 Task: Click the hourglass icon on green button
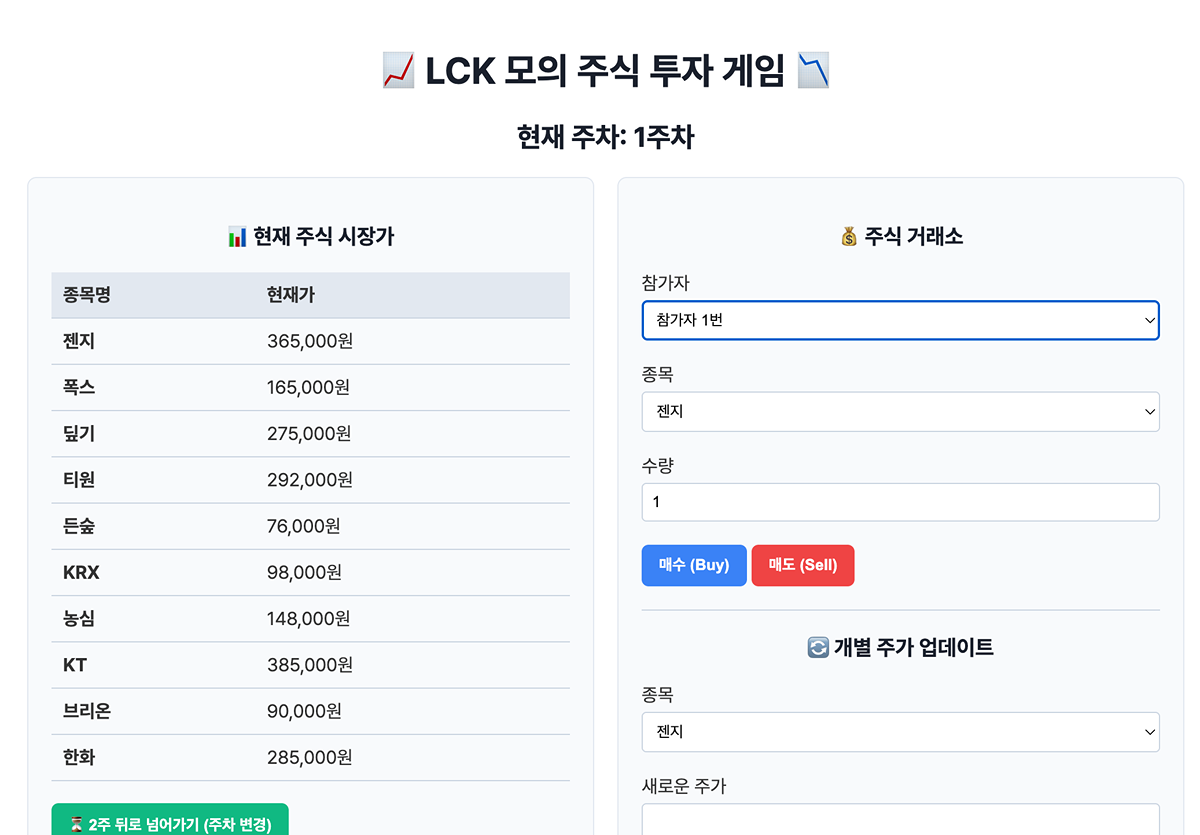(76, 825)
